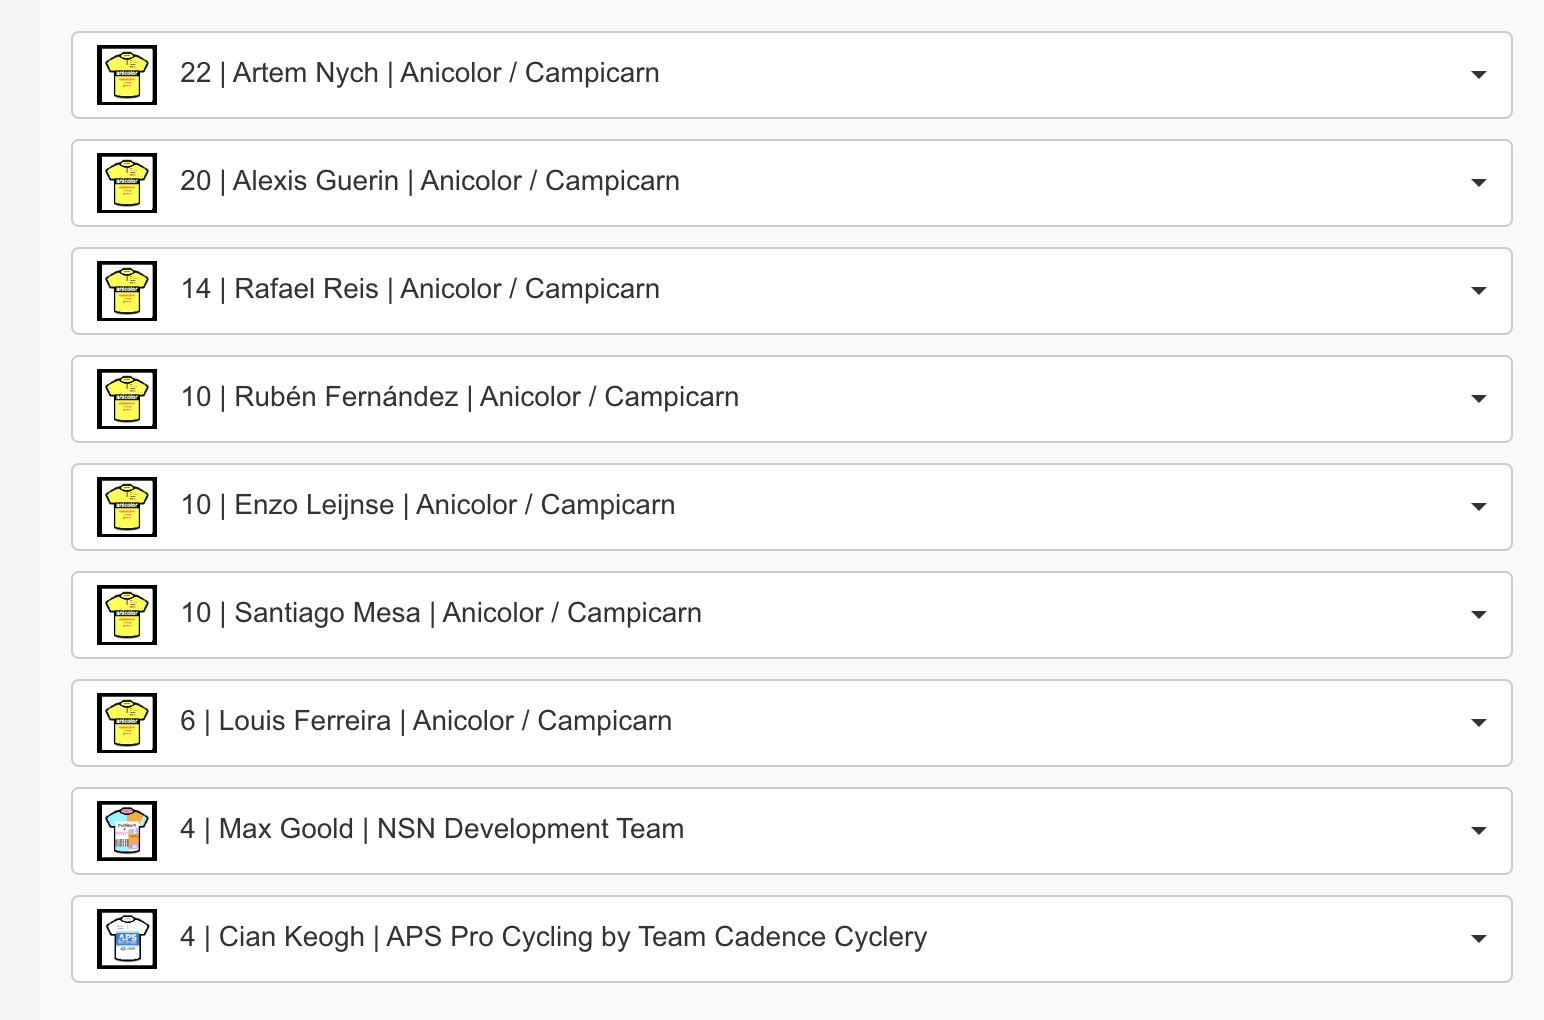
Task: Expand the Artem Nych row arrow
Action: [1479, 75]
